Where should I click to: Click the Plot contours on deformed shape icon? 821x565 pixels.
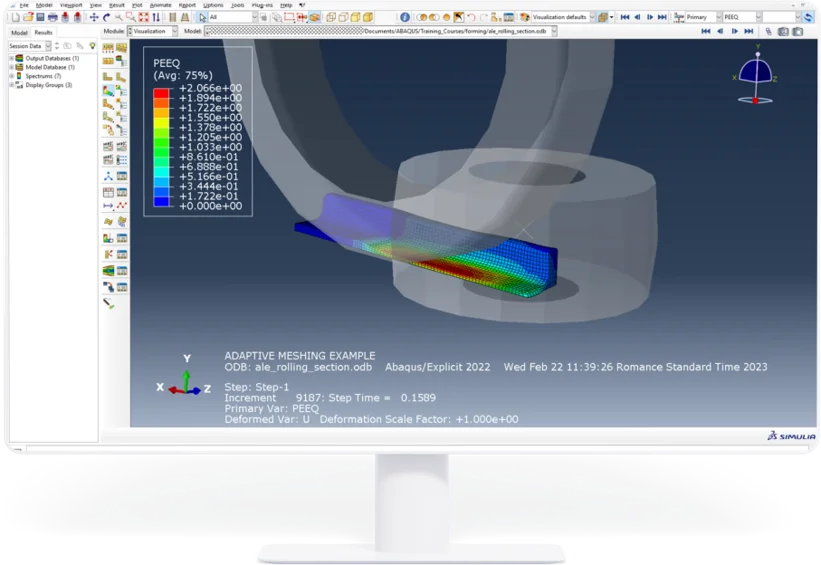click(x=108, y=90)
